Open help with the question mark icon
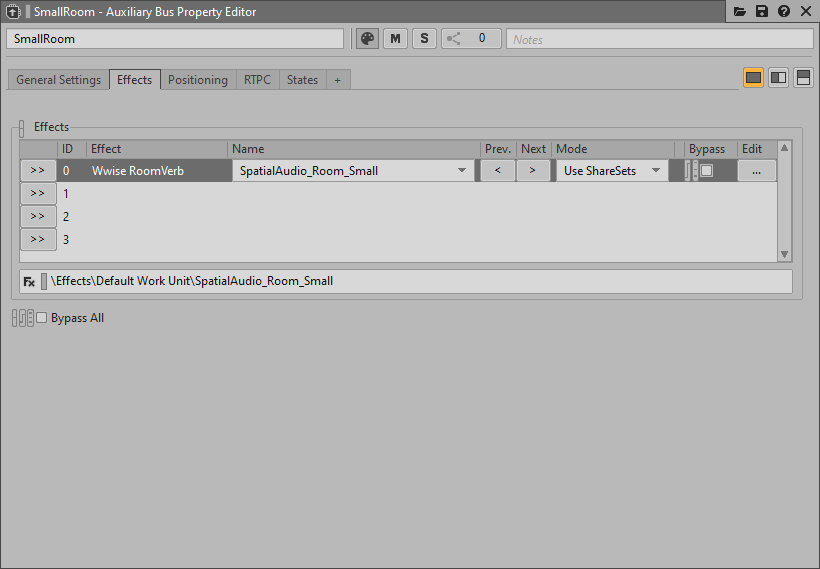The height and width of the screenshot is (569, 820). pyautogui.click(x=784, y=12)
